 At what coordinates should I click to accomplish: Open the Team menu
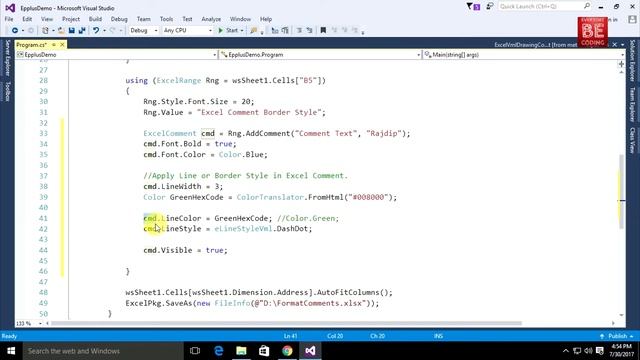point(143,19)
